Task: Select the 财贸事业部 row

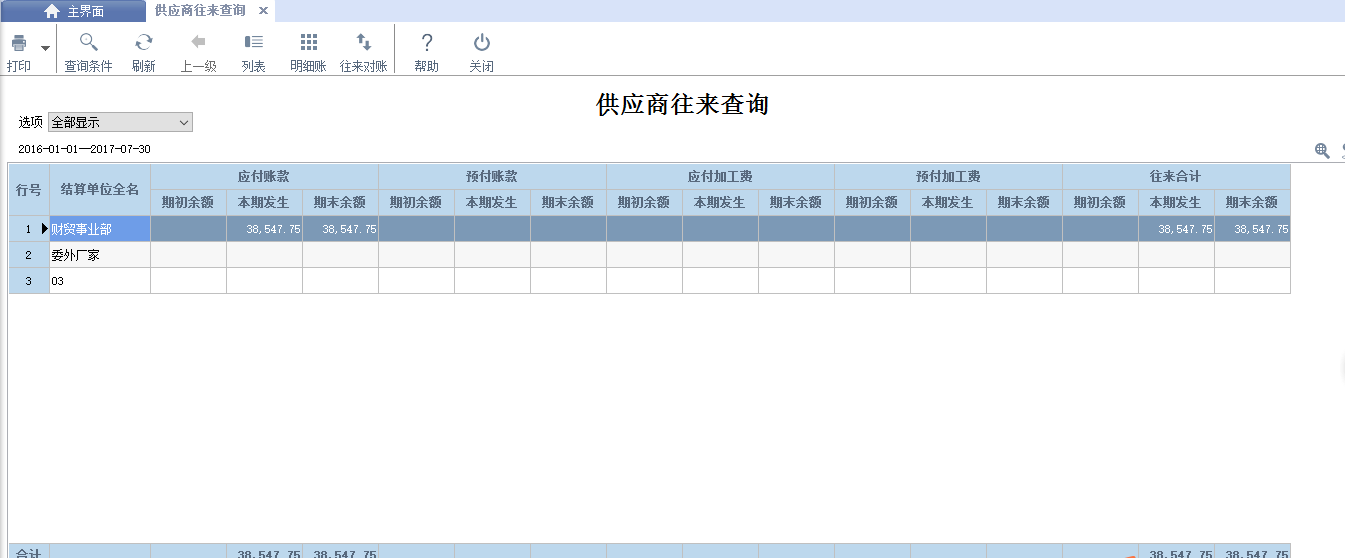Action: [99, 229]
